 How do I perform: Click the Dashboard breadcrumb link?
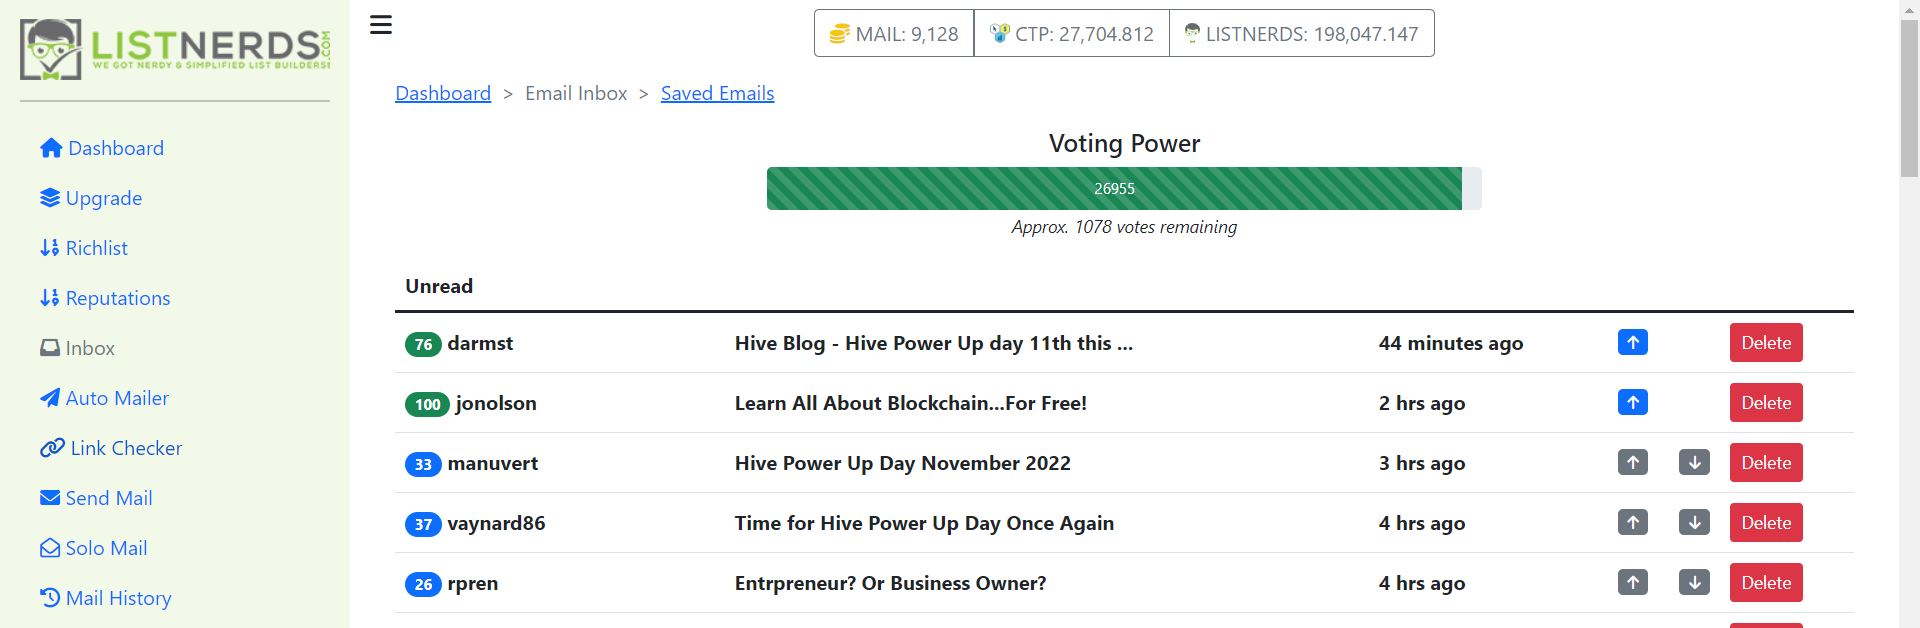click(443, 93)
